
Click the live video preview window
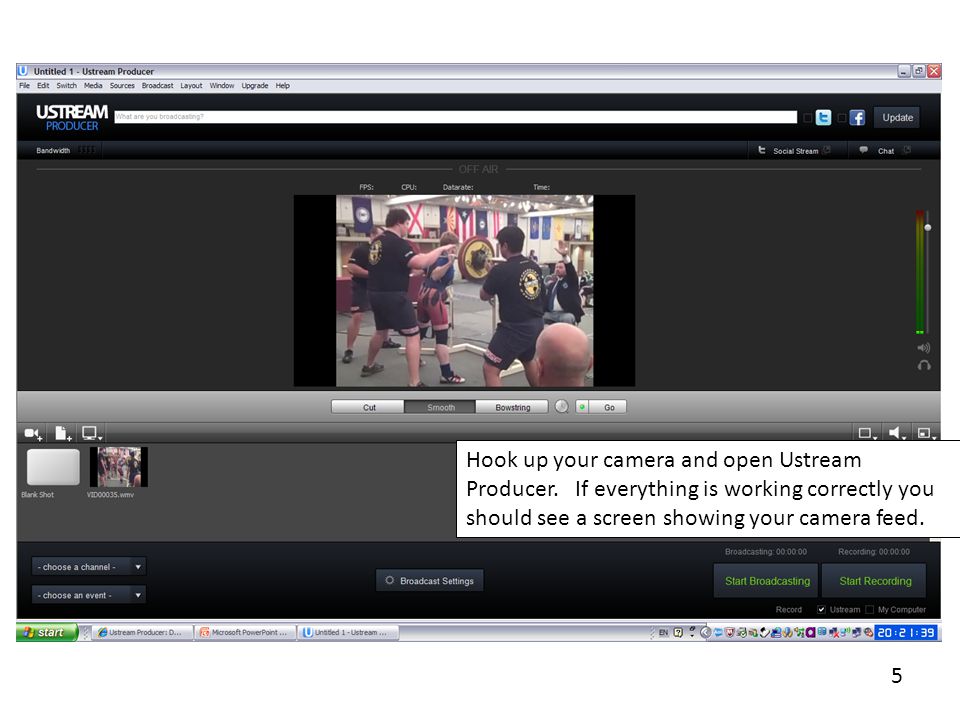pyautogui.click(x=464, y=291)
